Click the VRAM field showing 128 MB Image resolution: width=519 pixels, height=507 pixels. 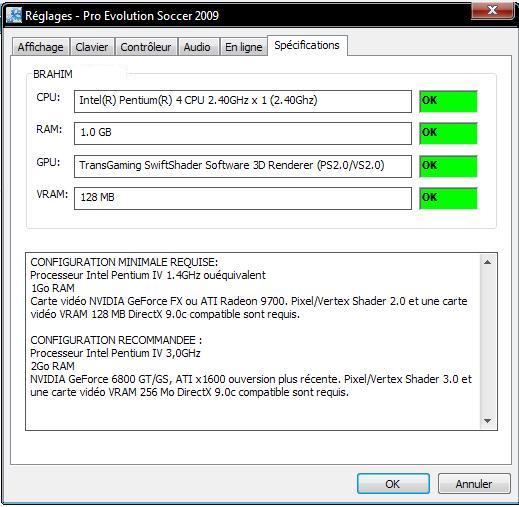[243, 198]
